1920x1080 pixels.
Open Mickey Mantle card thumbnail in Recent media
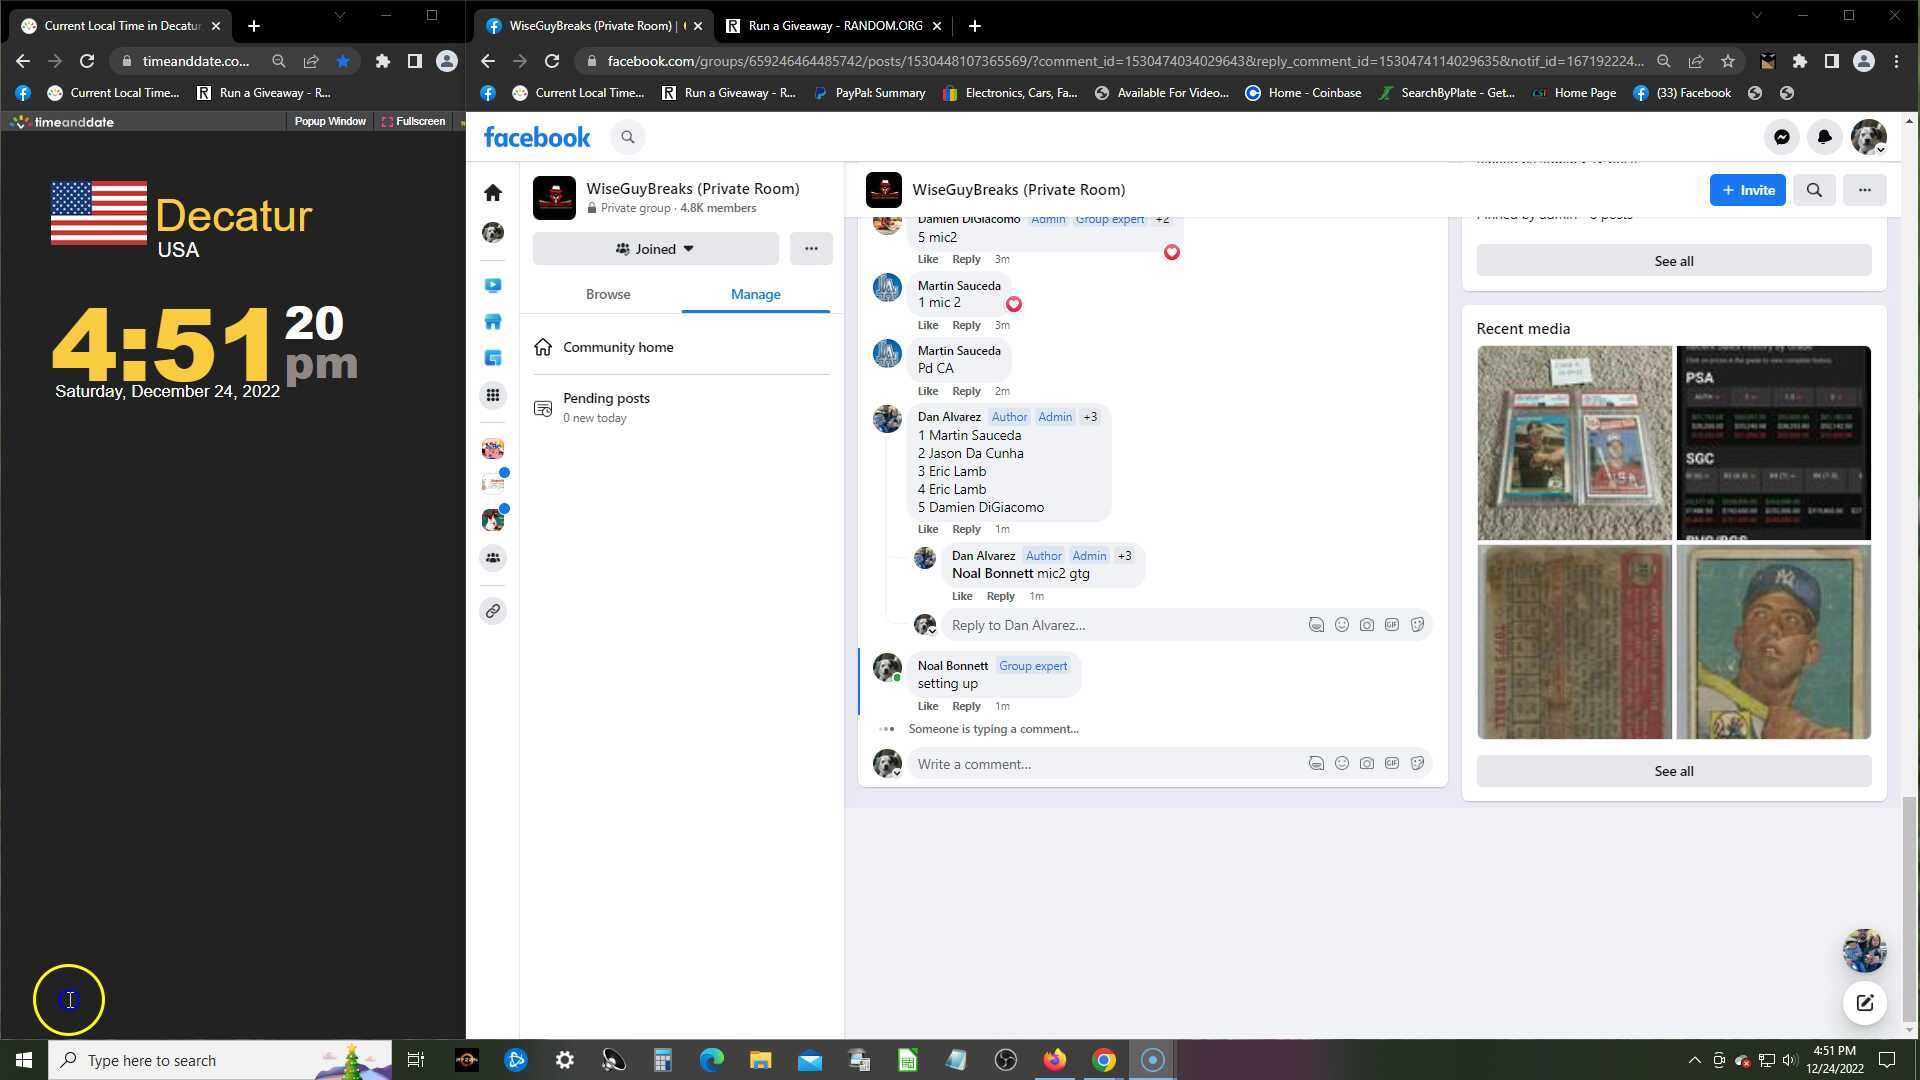tap(1772, 642)
